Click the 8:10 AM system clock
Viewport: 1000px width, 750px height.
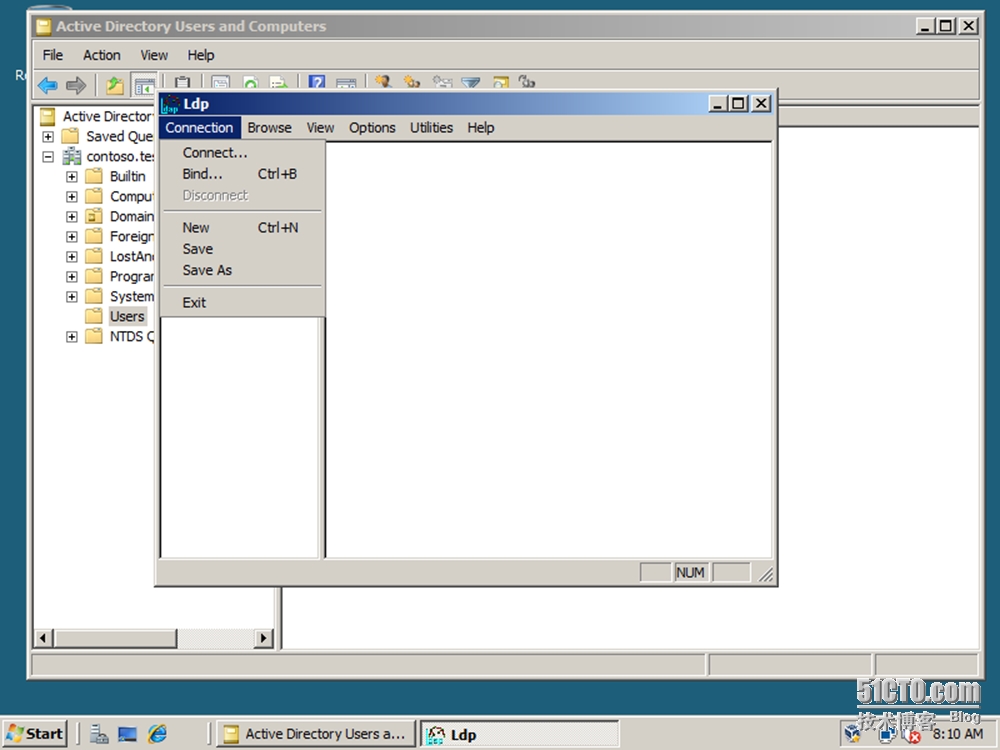[x=957, y=734]
